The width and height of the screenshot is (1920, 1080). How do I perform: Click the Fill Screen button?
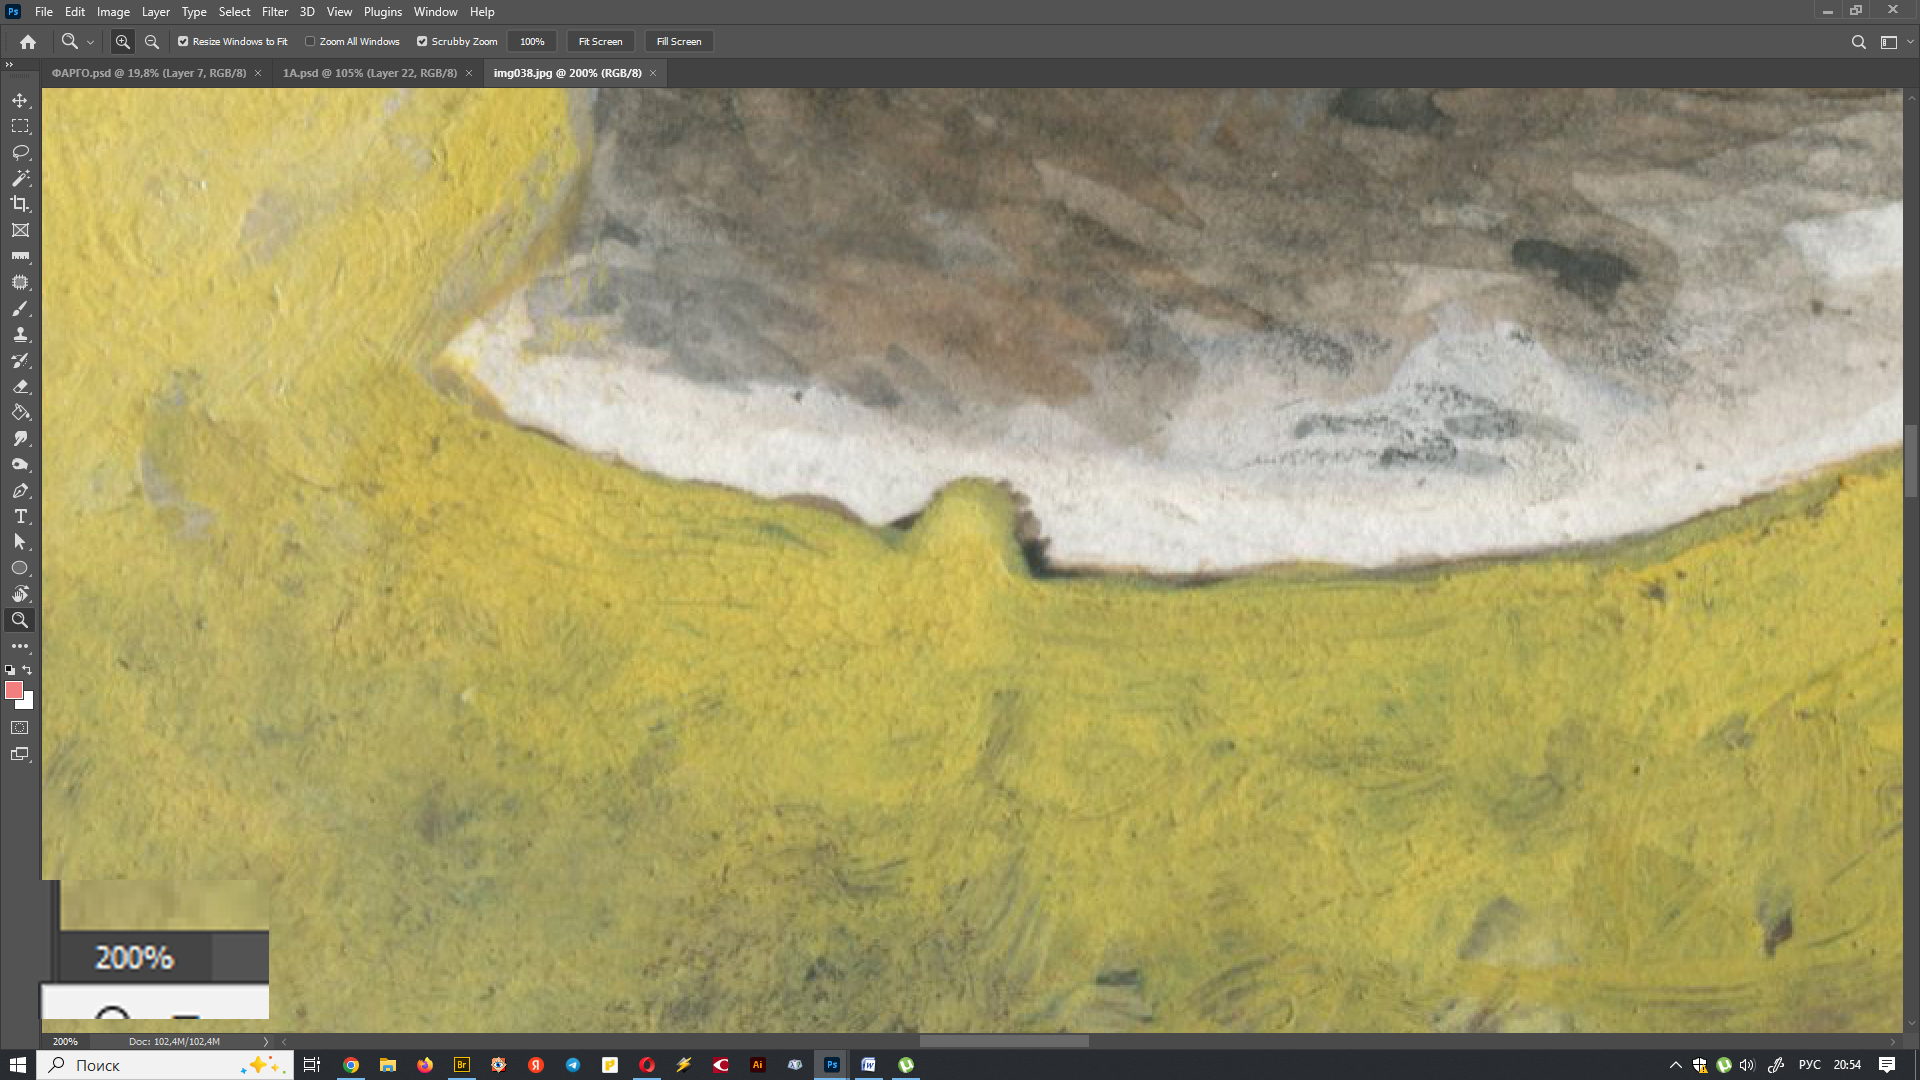(x=678, y=42)
